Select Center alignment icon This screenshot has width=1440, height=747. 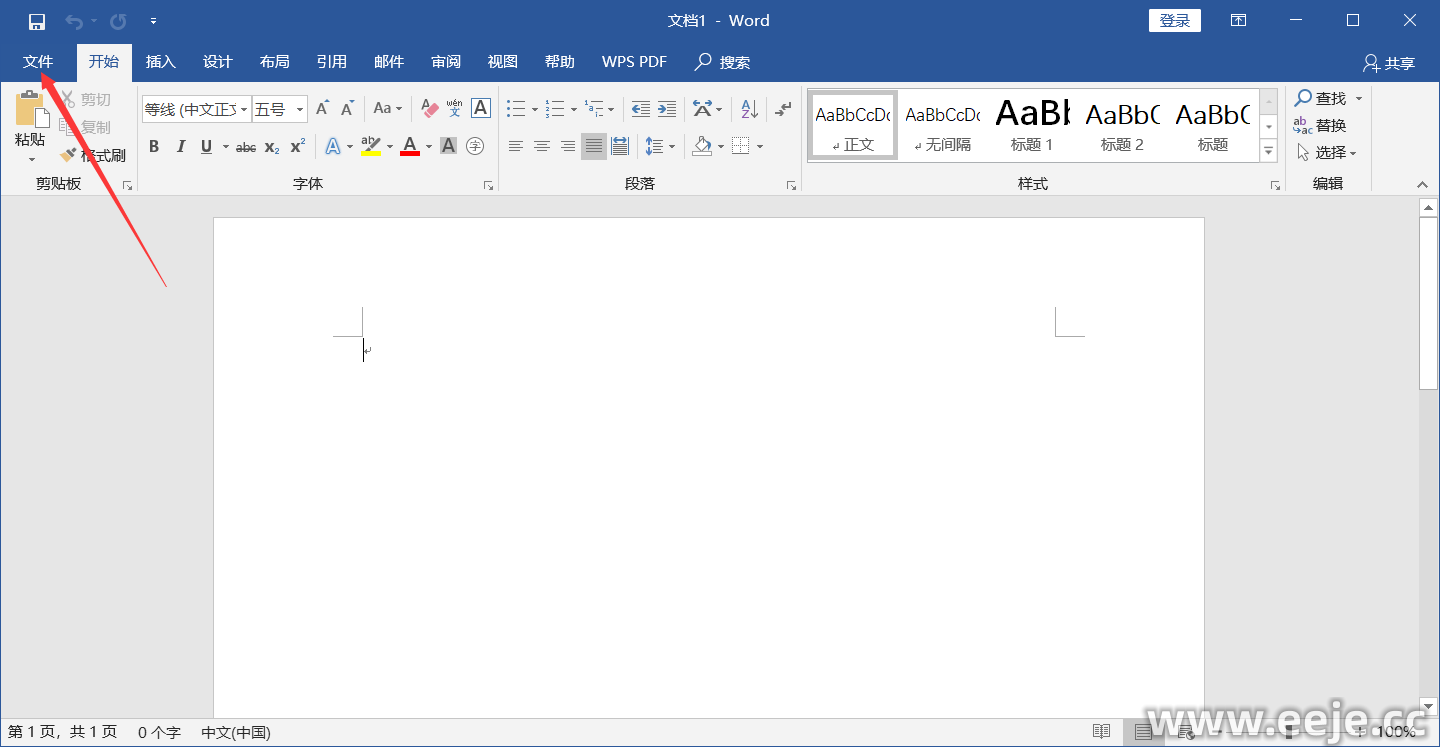tap(542, 147)
